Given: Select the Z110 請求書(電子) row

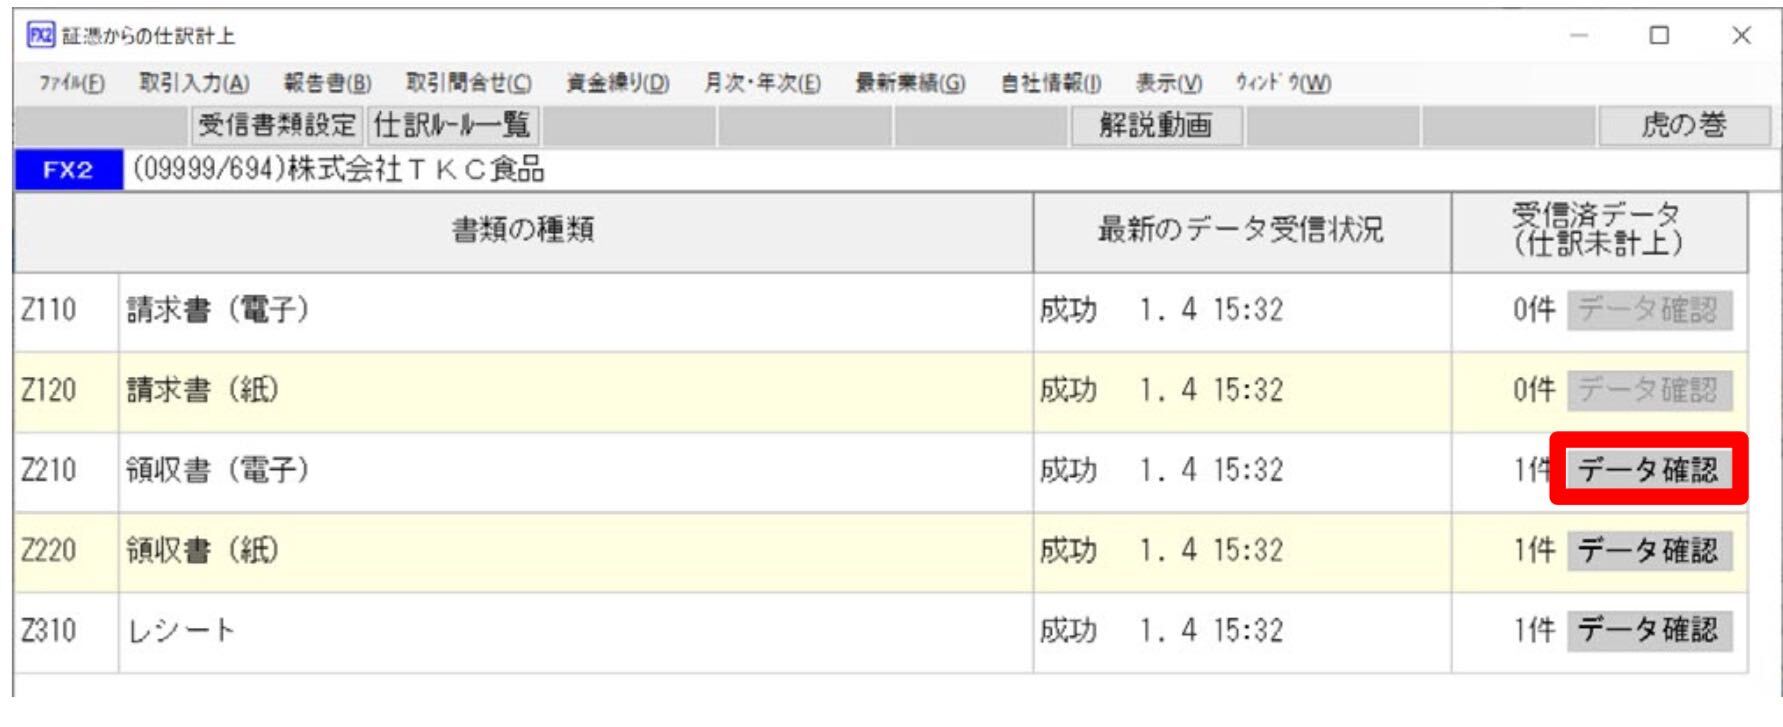Looking at the screenshot, I should (x=881, y=311).
